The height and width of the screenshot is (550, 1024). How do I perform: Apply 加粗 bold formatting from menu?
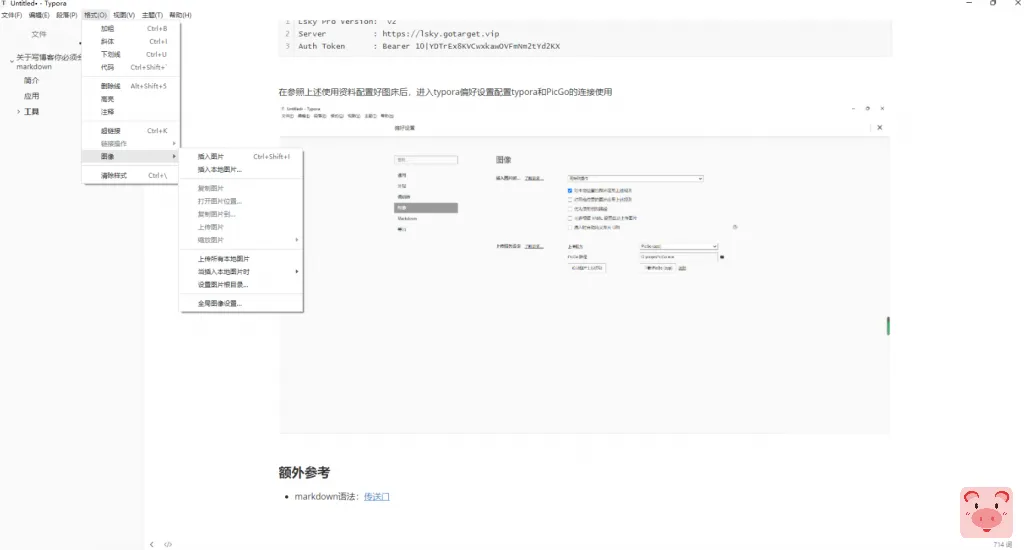pos(131,29)
